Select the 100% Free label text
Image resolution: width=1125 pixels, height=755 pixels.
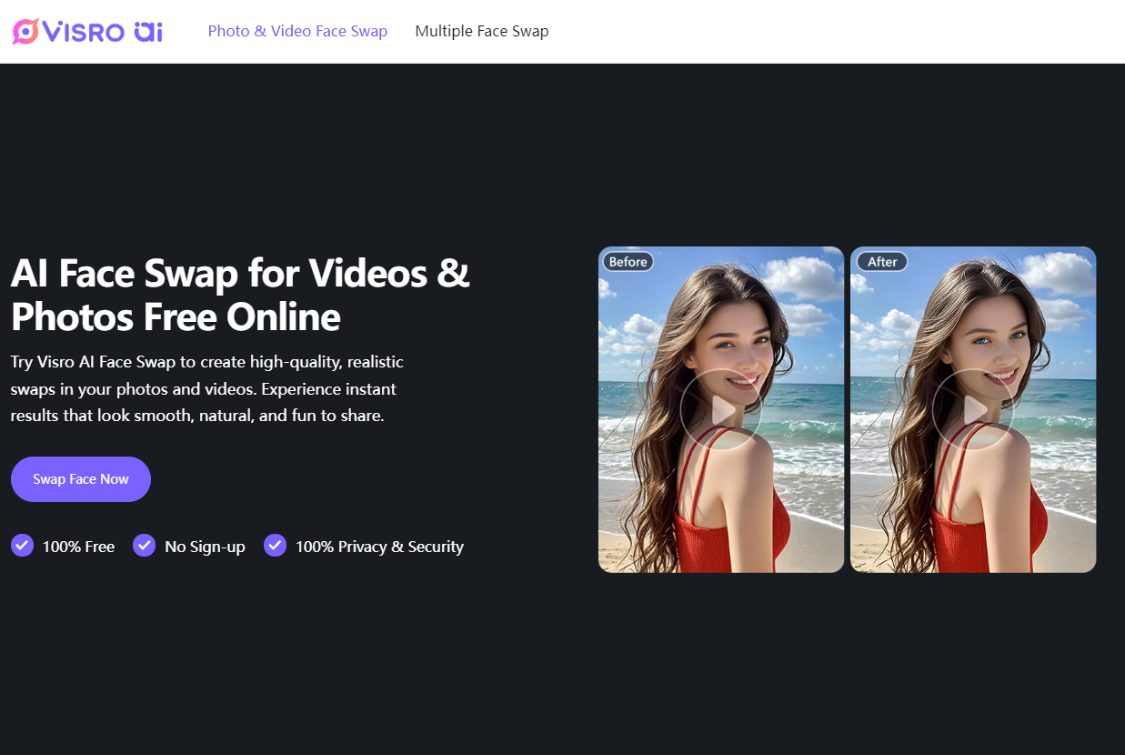pyautogui.click(x=78, y=547)
